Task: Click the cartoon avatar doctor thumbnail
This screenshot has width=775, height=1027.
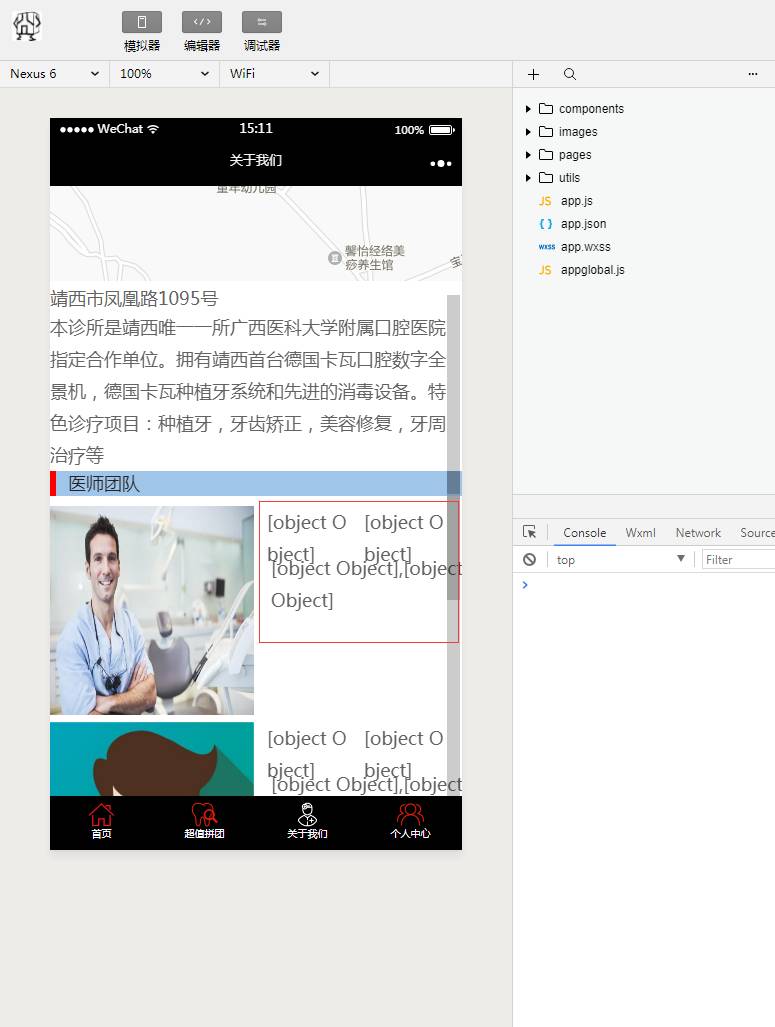Action: 151,758
